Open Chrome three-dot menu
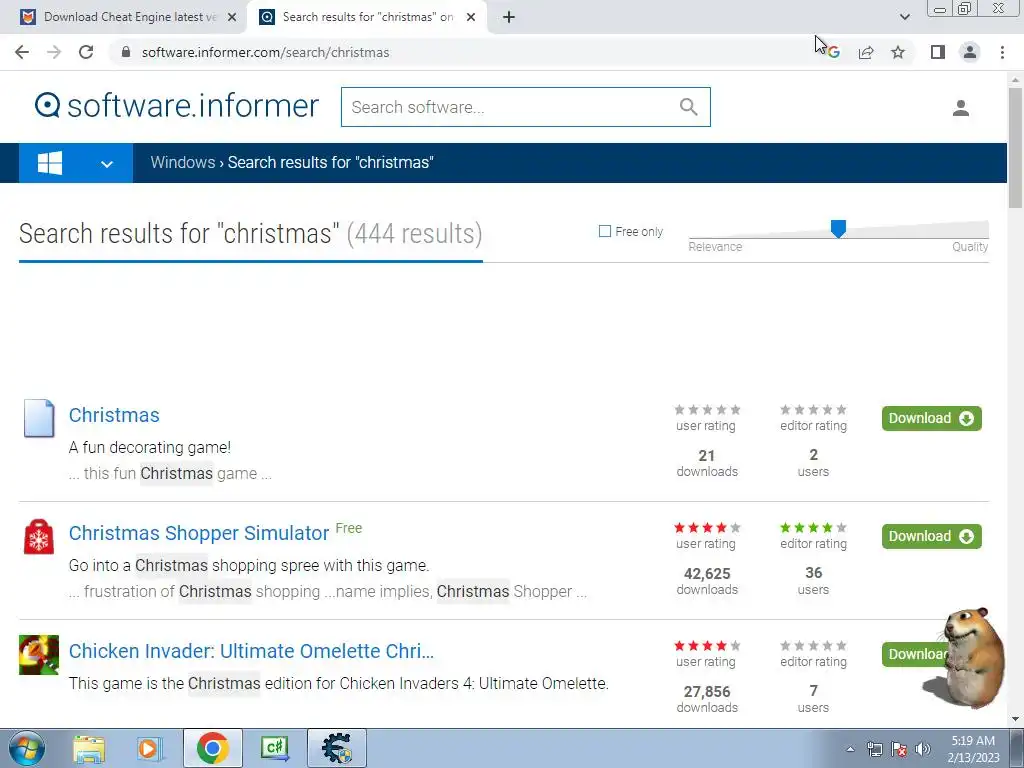1024x768 pixels. pos(1002,52)
